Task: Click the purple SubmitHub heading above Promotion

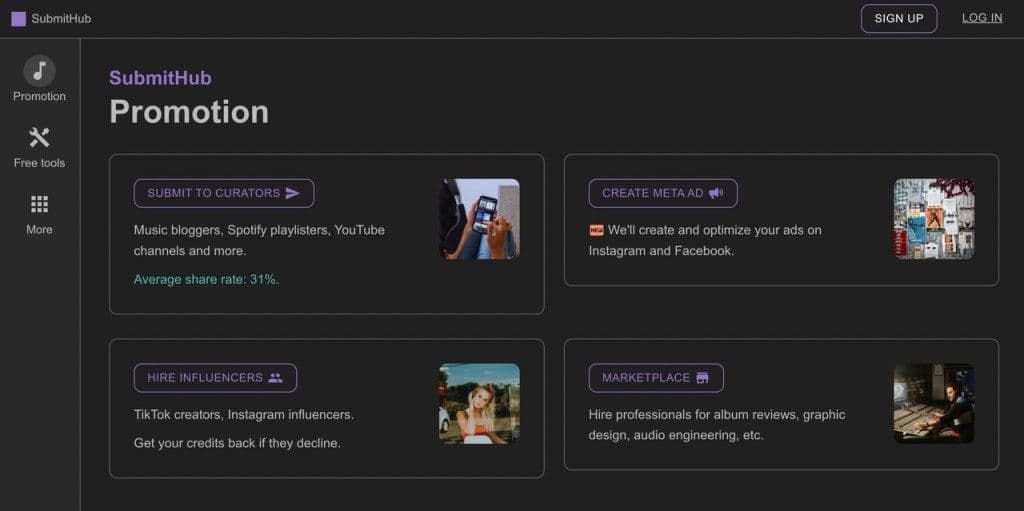Action: click(x=160, y=78)
